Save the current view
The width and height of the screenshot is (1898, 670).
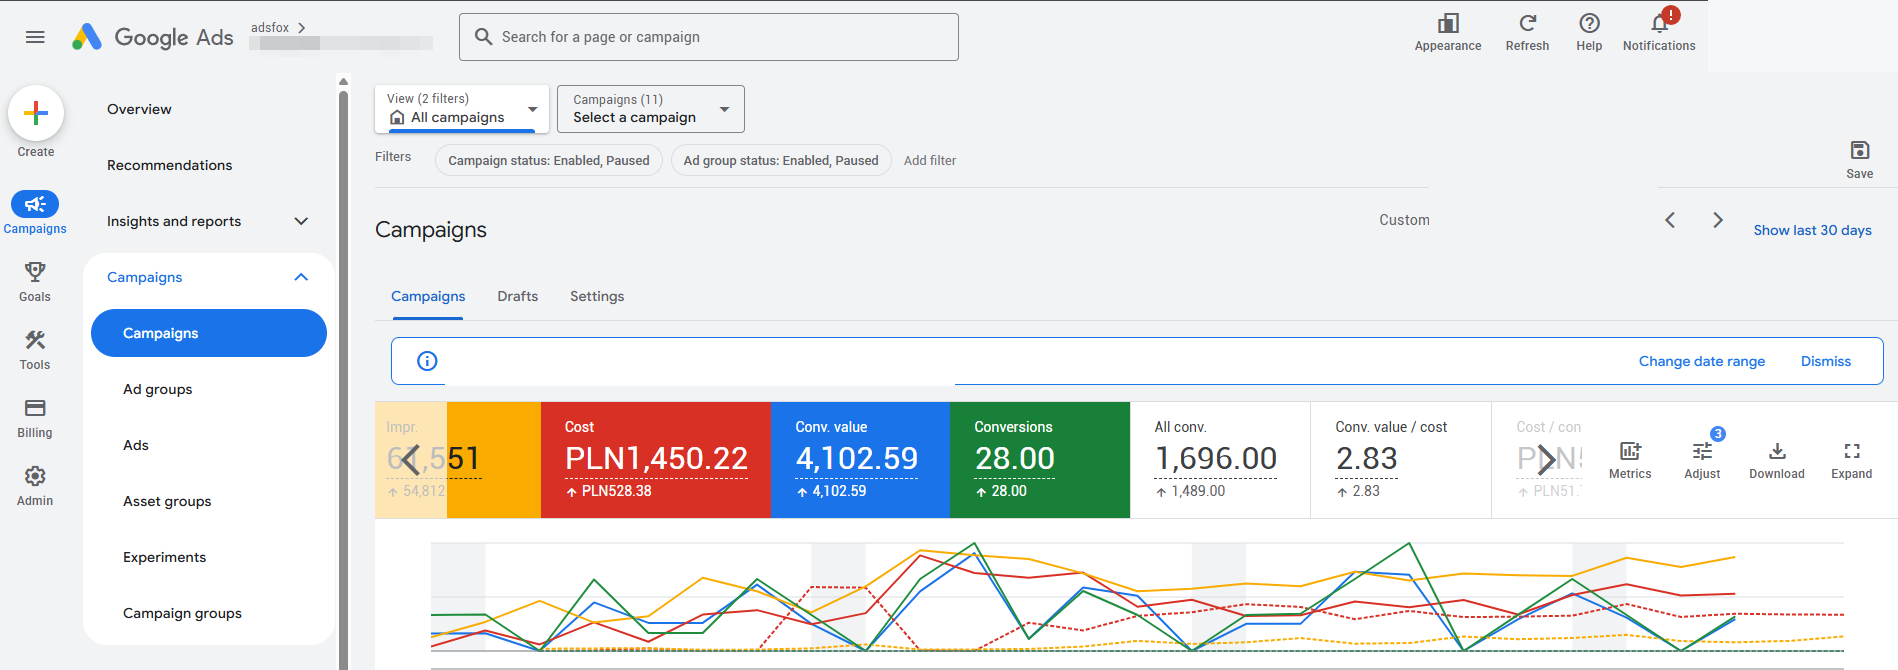pyautogui.click(x=1859, y=159)
